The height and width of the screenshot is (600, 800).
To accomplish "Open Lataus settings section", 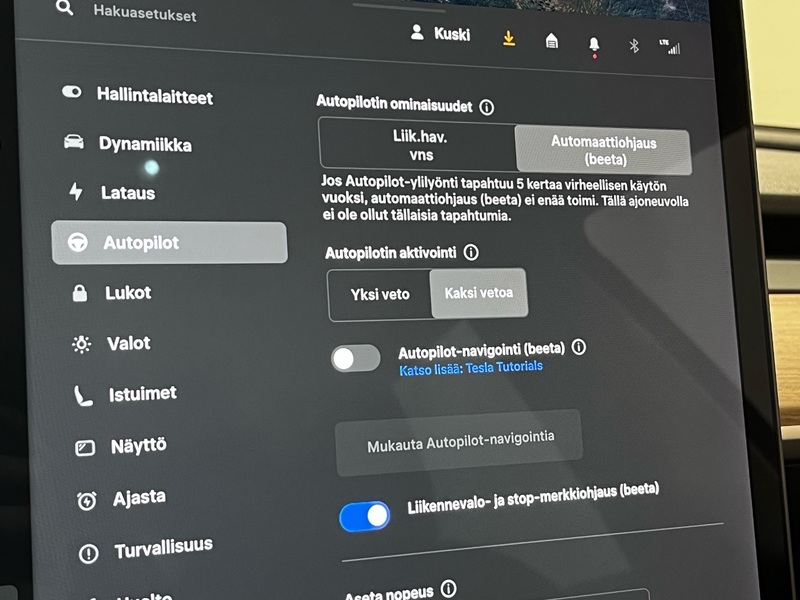I will (x=128, y=192).
